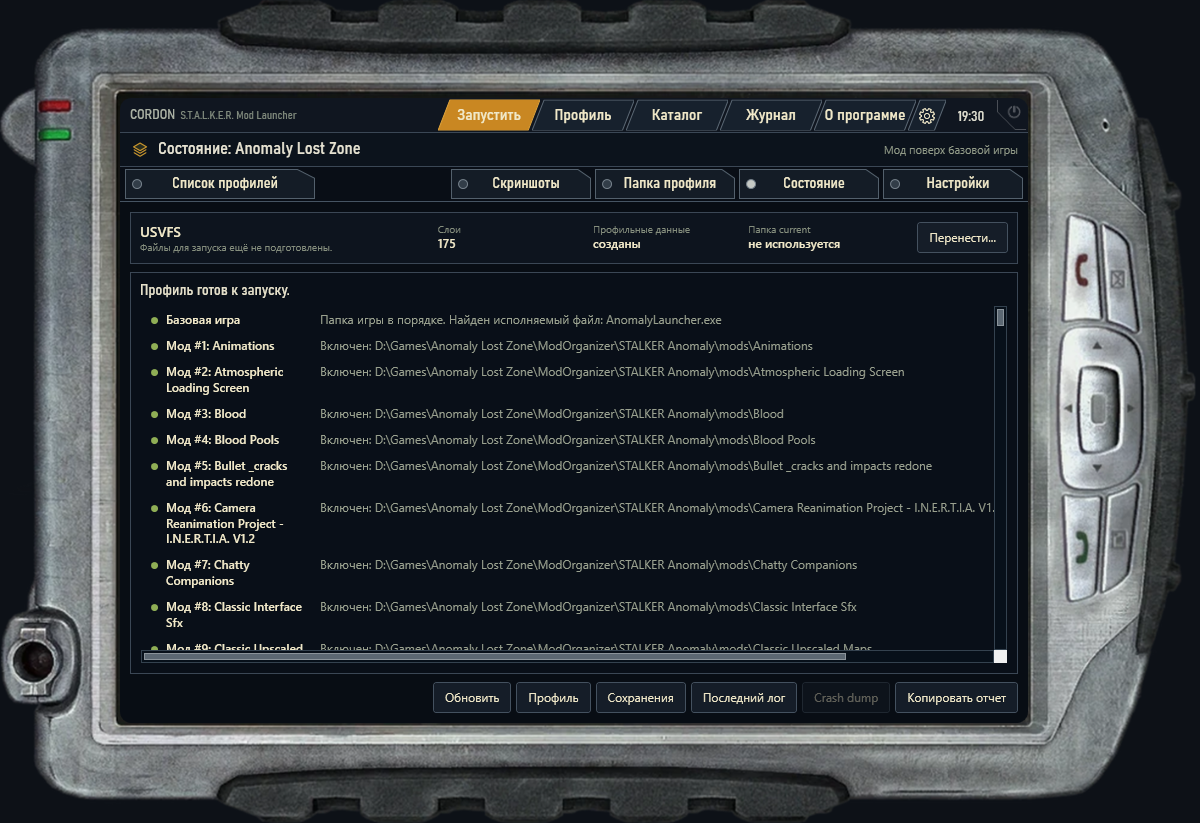Click the Обновить button
This screenshot has width=1200, height=823.
pos(472,698)
